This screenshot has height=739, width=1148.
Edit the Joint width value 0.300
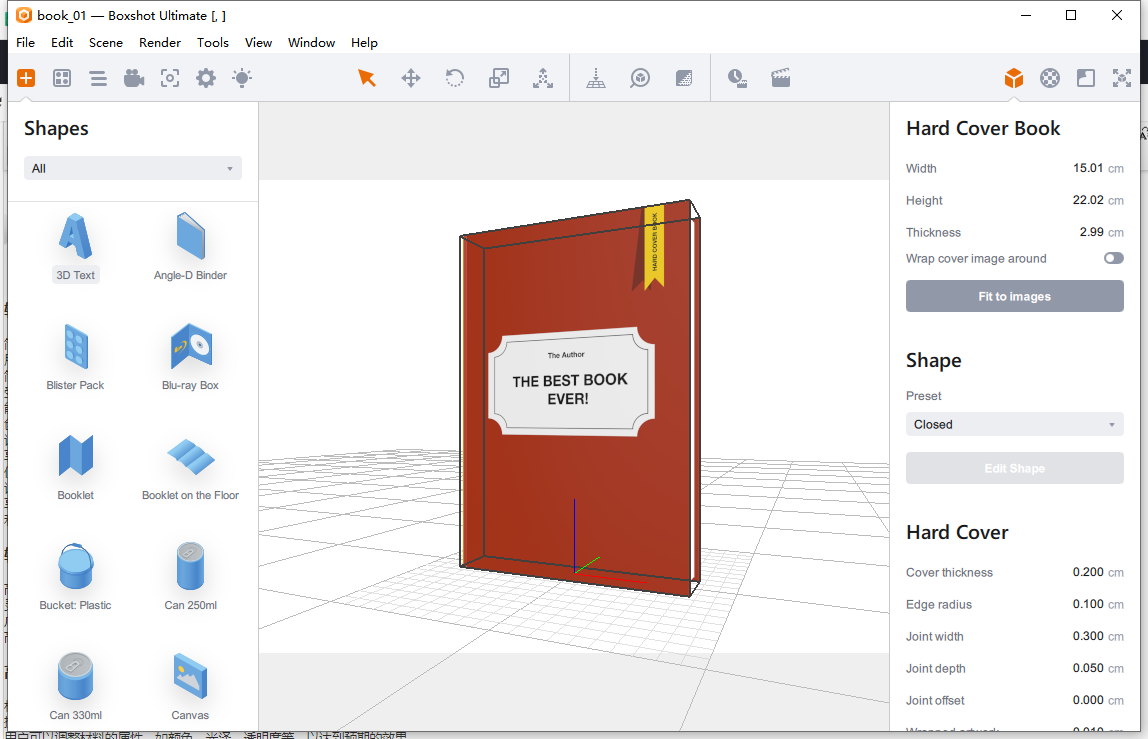coord(1088,636)
